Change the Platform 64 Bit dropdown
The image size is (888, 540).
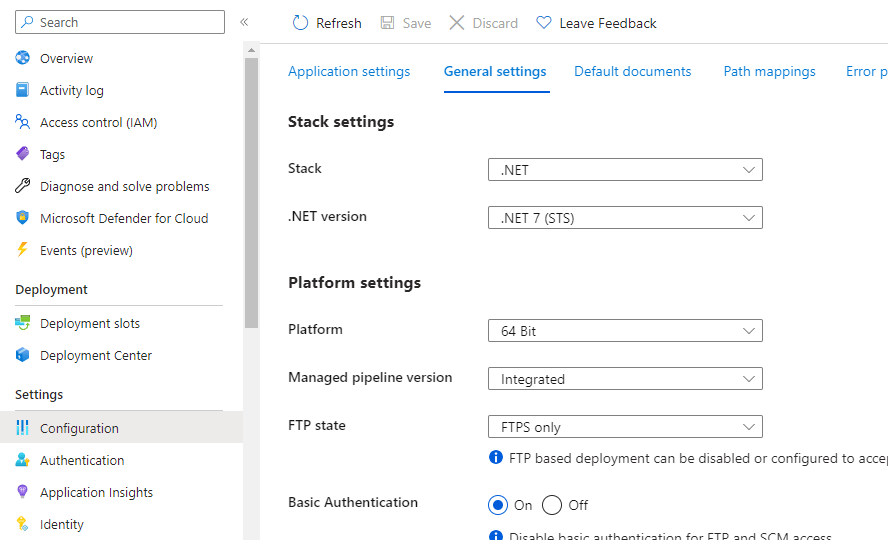pos(625,331)
